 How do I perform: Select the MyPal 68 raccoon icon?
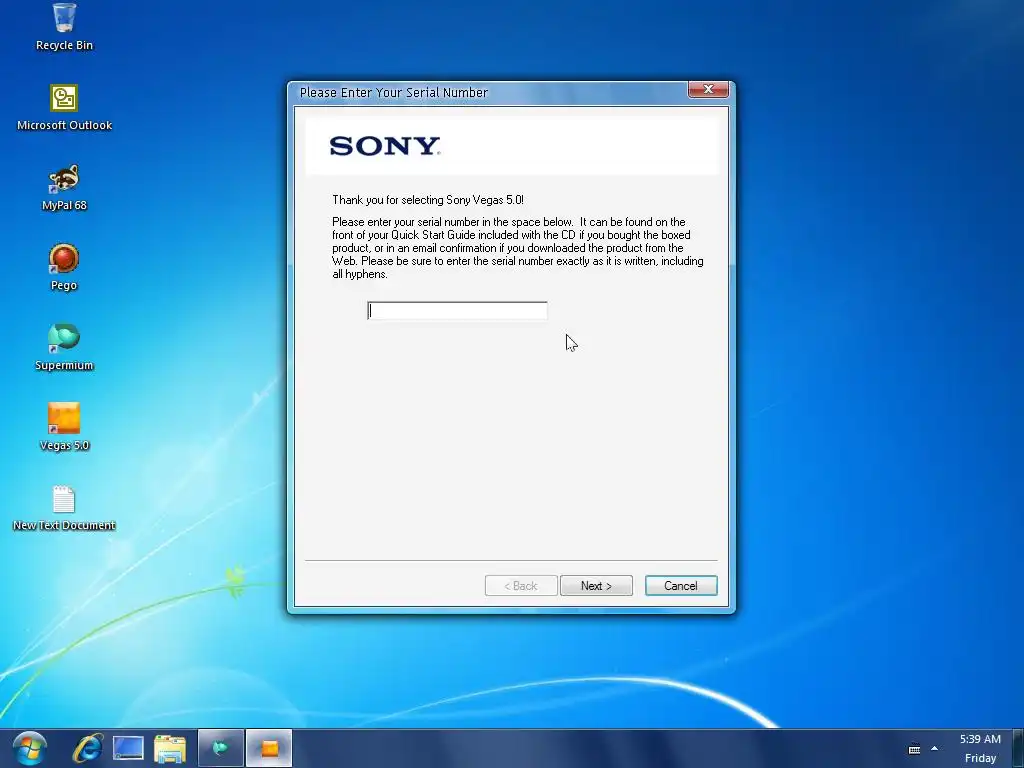point(64,187)
